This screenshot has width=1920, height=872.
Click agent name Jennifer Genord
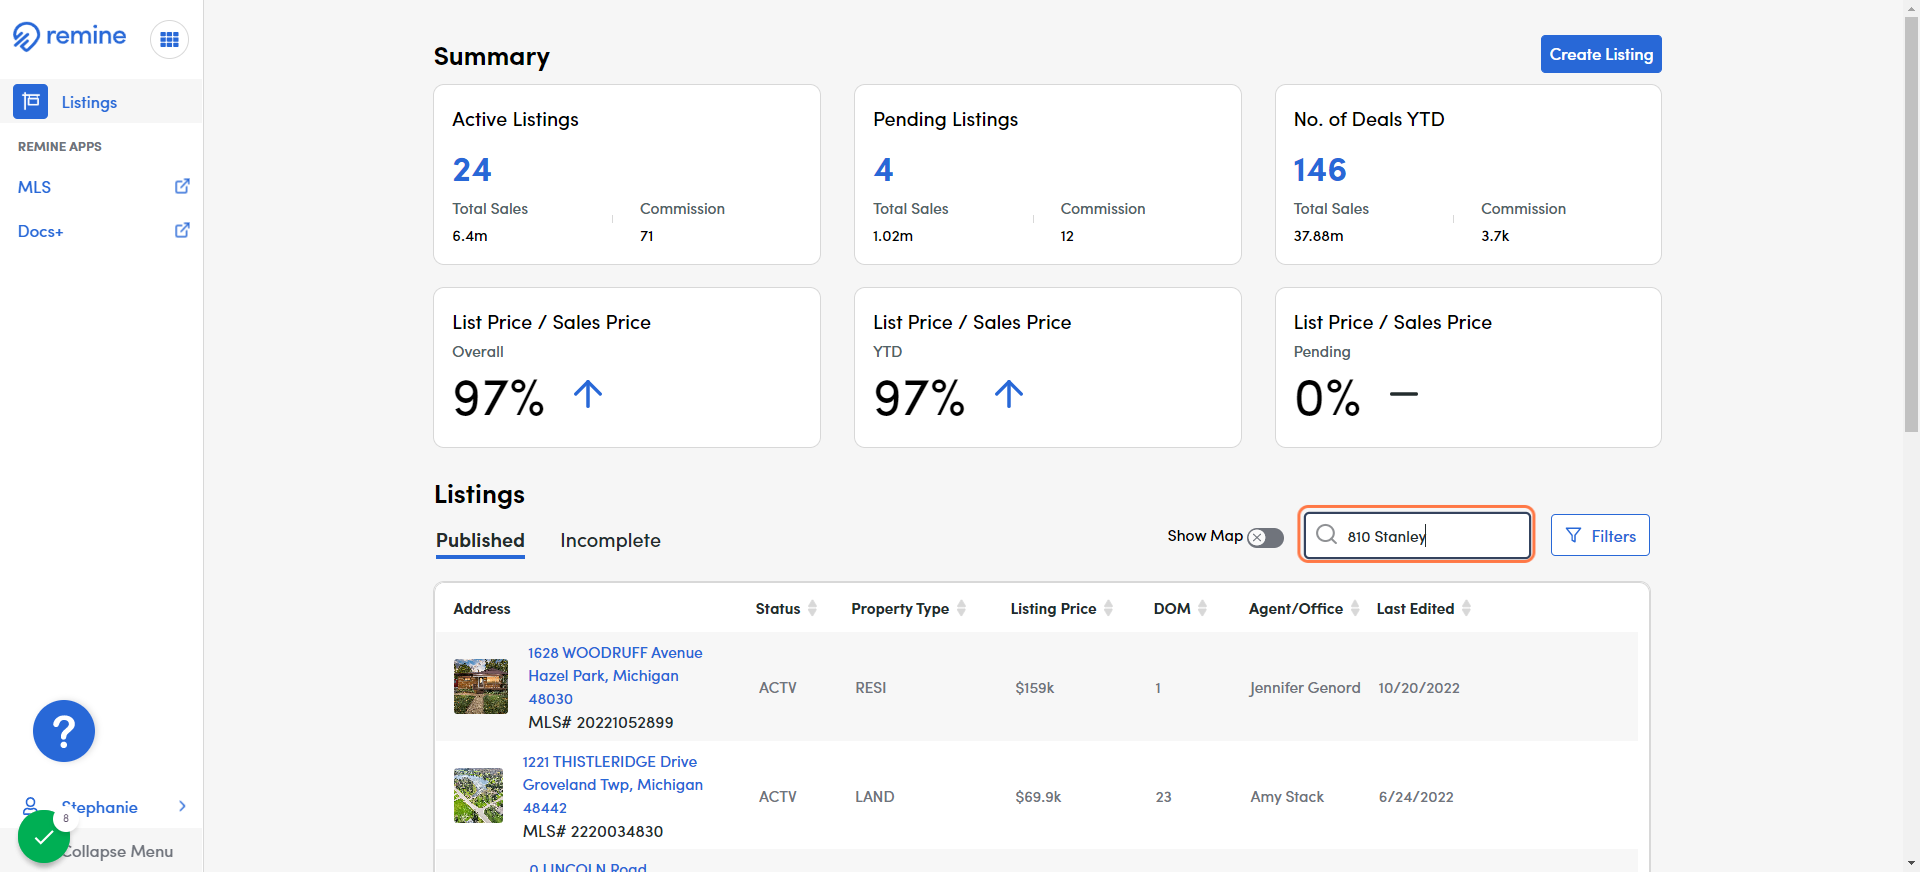(x=1305, y=688)
